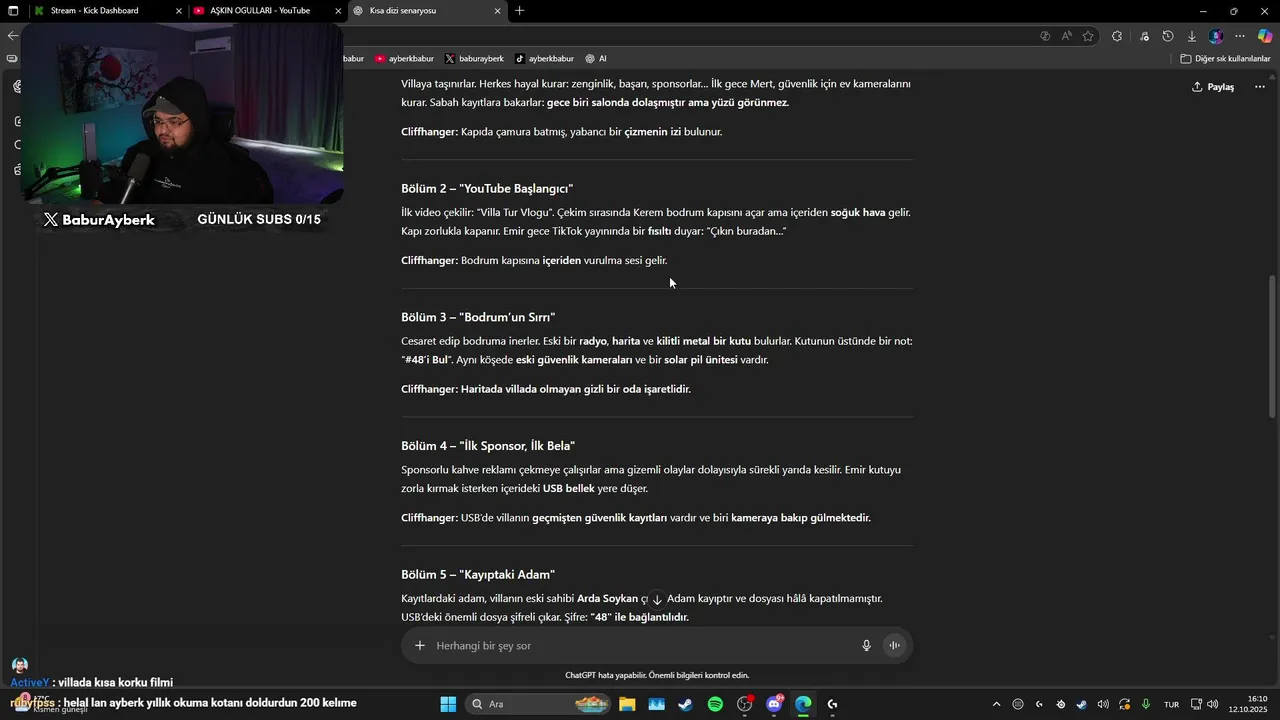Expand hidden system tray icons chevron
Viewport: 1280px width, 720px height.
point(996,704)
